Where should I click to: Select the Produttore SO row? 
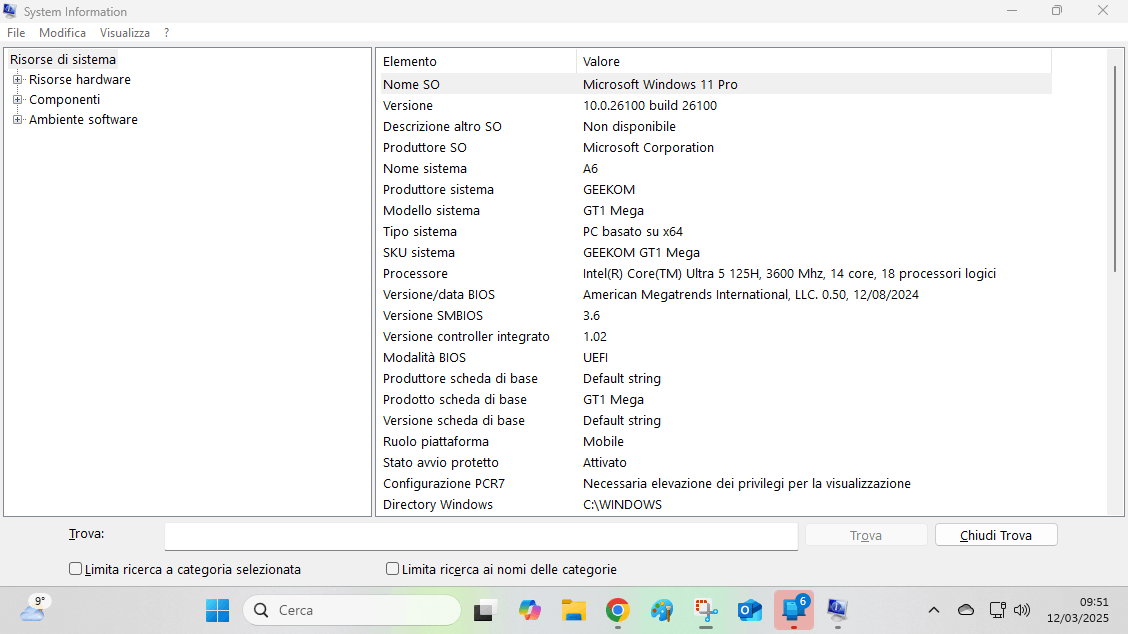click(x=716, y=148)
